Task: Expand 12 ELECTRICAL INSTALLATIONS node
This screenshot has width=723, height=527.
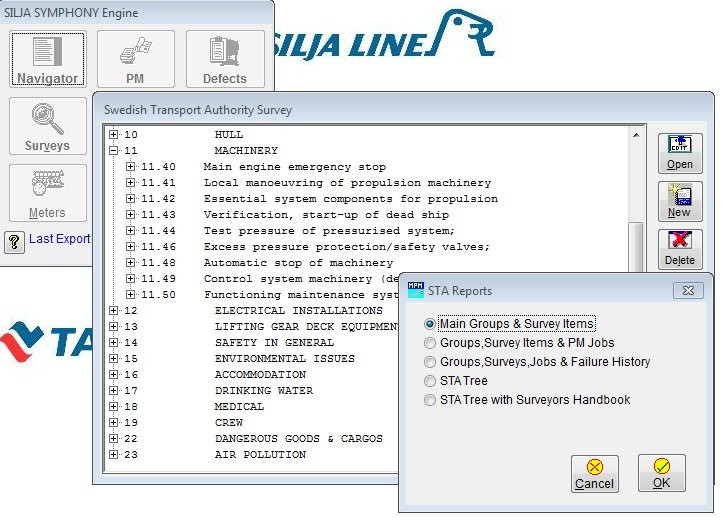Action: coord(113,310)
